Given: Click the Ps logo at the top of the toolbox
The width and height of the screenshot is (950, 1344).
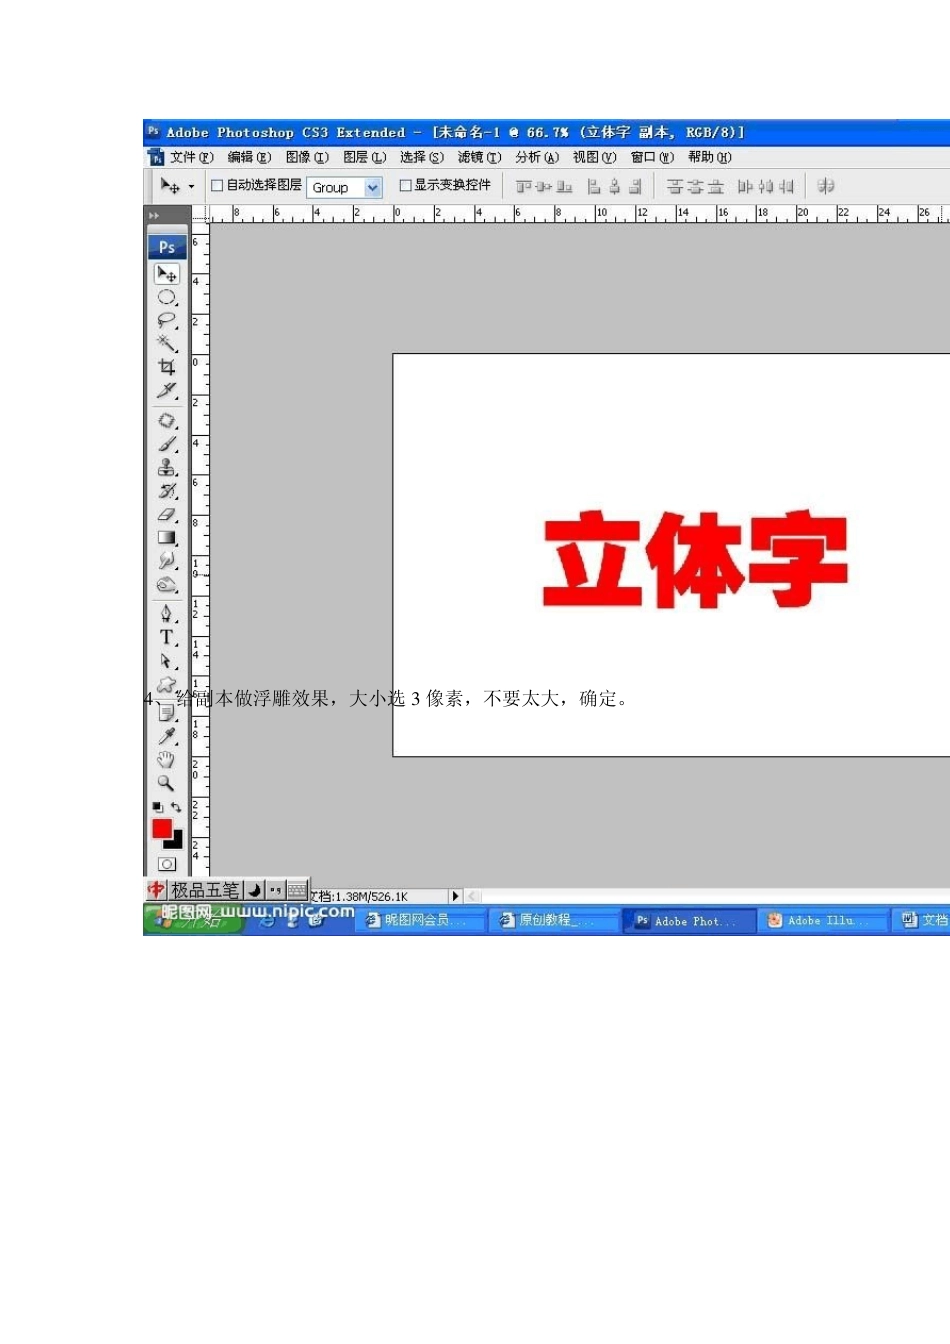Looking at the screenshot, I should point(167,247).
